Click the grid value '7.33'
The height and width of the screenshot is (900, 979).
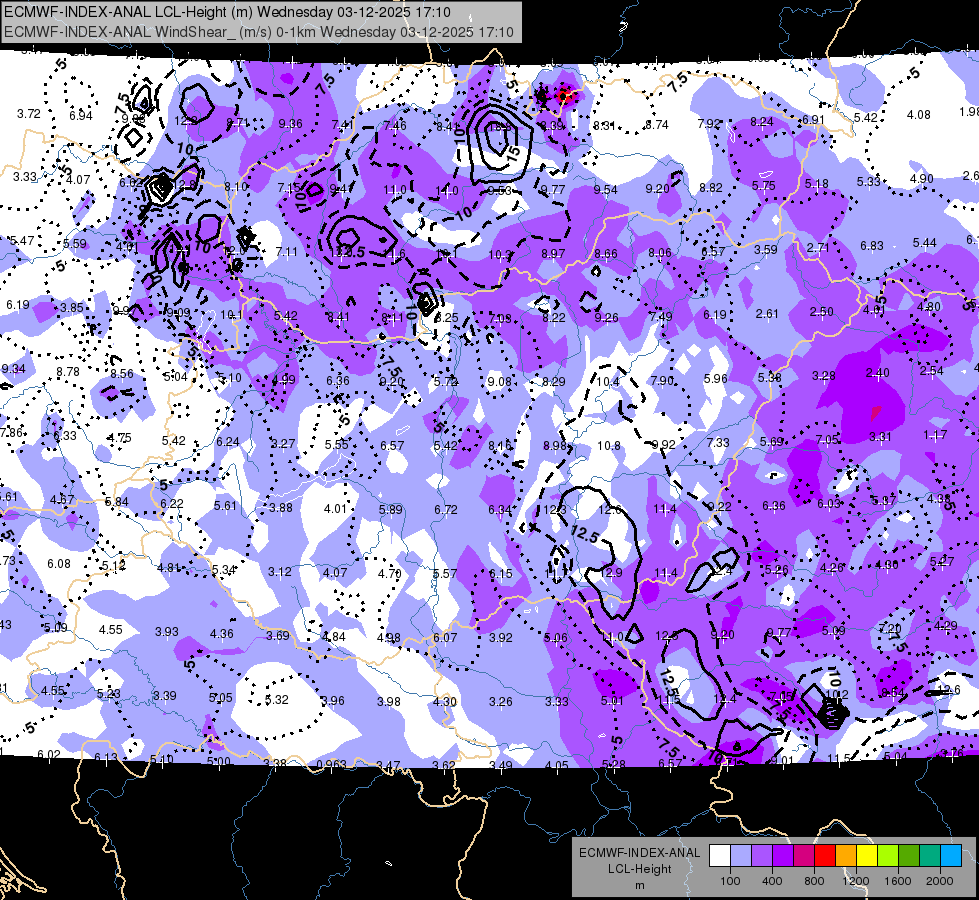click(x=718, y=442)
